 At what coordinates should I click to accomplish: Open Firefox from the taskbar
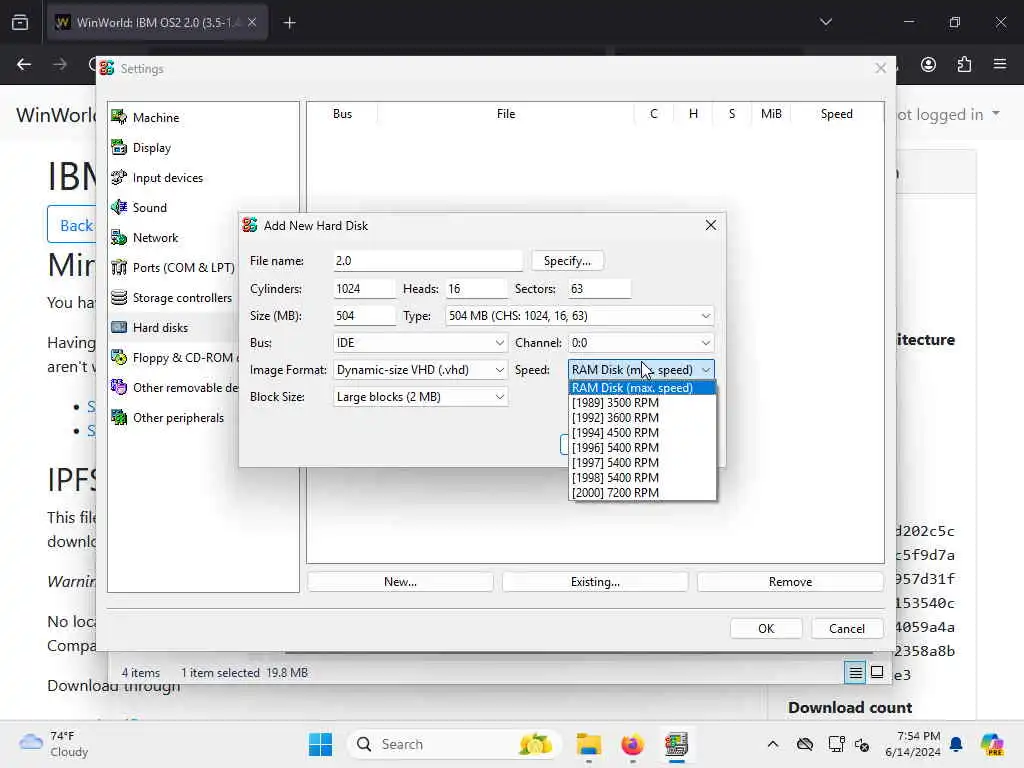coord(632,744)
